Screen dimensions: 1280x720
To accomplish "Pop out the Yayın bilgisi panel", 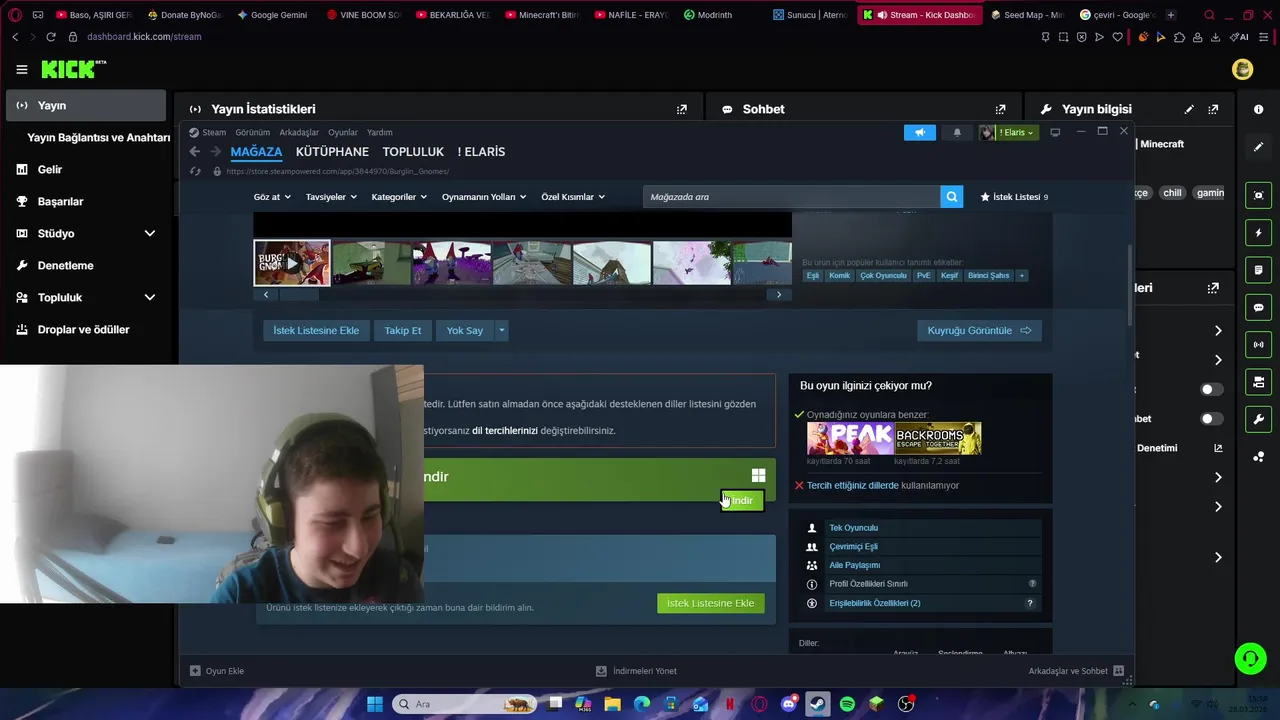I will (1213, 109).
